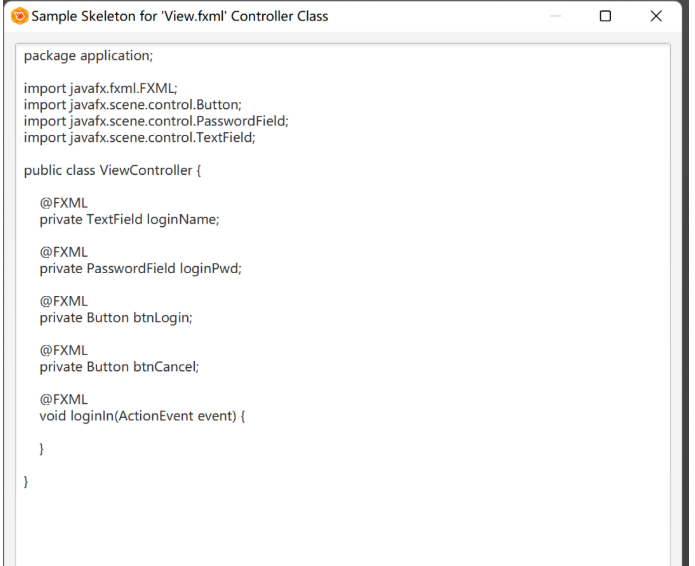The width and height of the screenshot is (695, 566).
Task: Click the 'private PasswordField loginPwd;' line
Action: 141,268
